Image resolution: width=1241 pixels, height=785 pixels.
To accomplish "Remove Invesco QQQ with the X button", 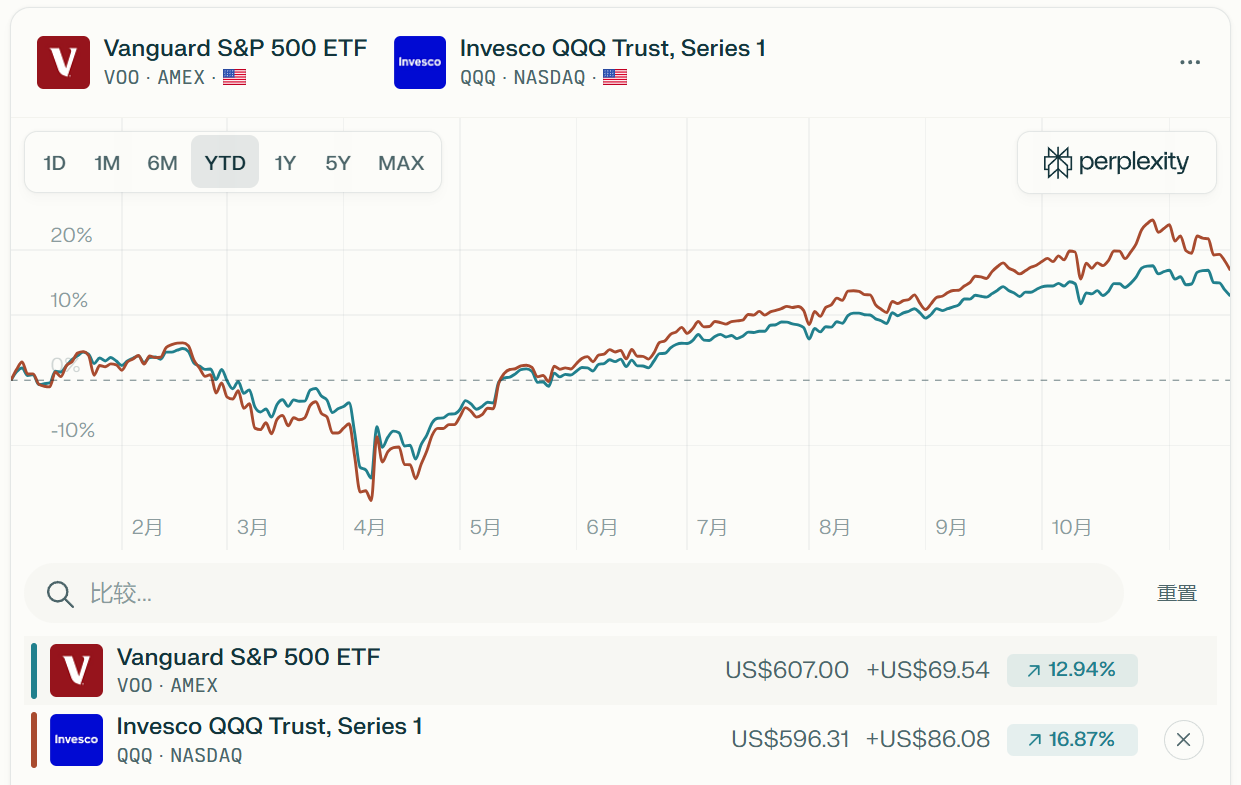I will [1183, 740].
